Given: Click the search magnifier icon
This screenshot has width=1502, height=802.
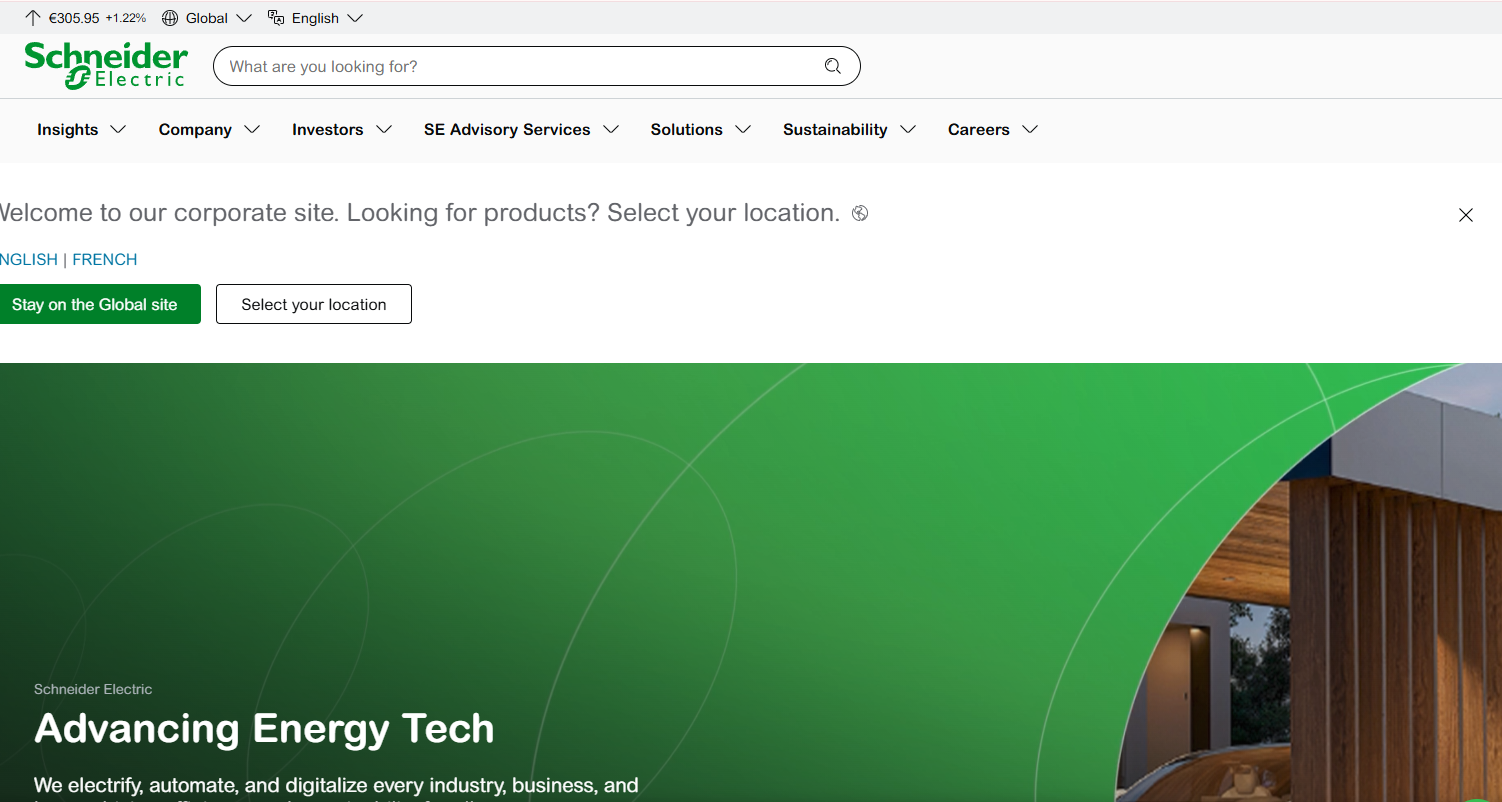Looking at the screenshot, I should click(x=833, y=66).
